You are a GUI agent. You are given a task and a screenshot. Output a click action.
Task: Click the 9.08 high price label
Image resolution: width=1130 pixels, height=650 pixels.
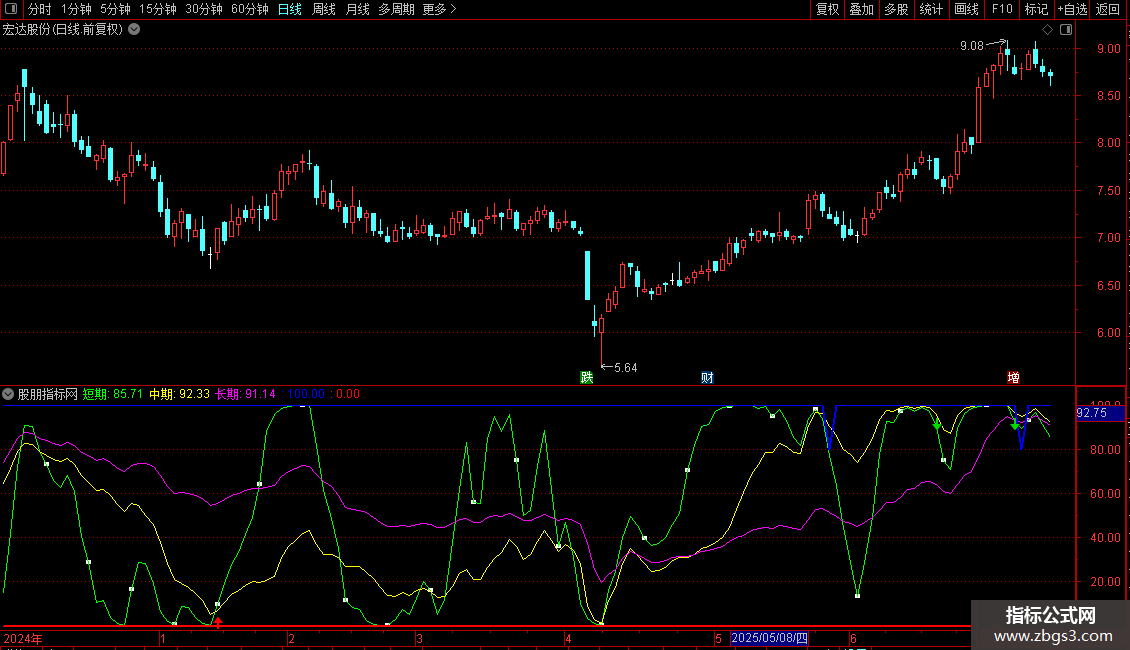coord(971,46)
